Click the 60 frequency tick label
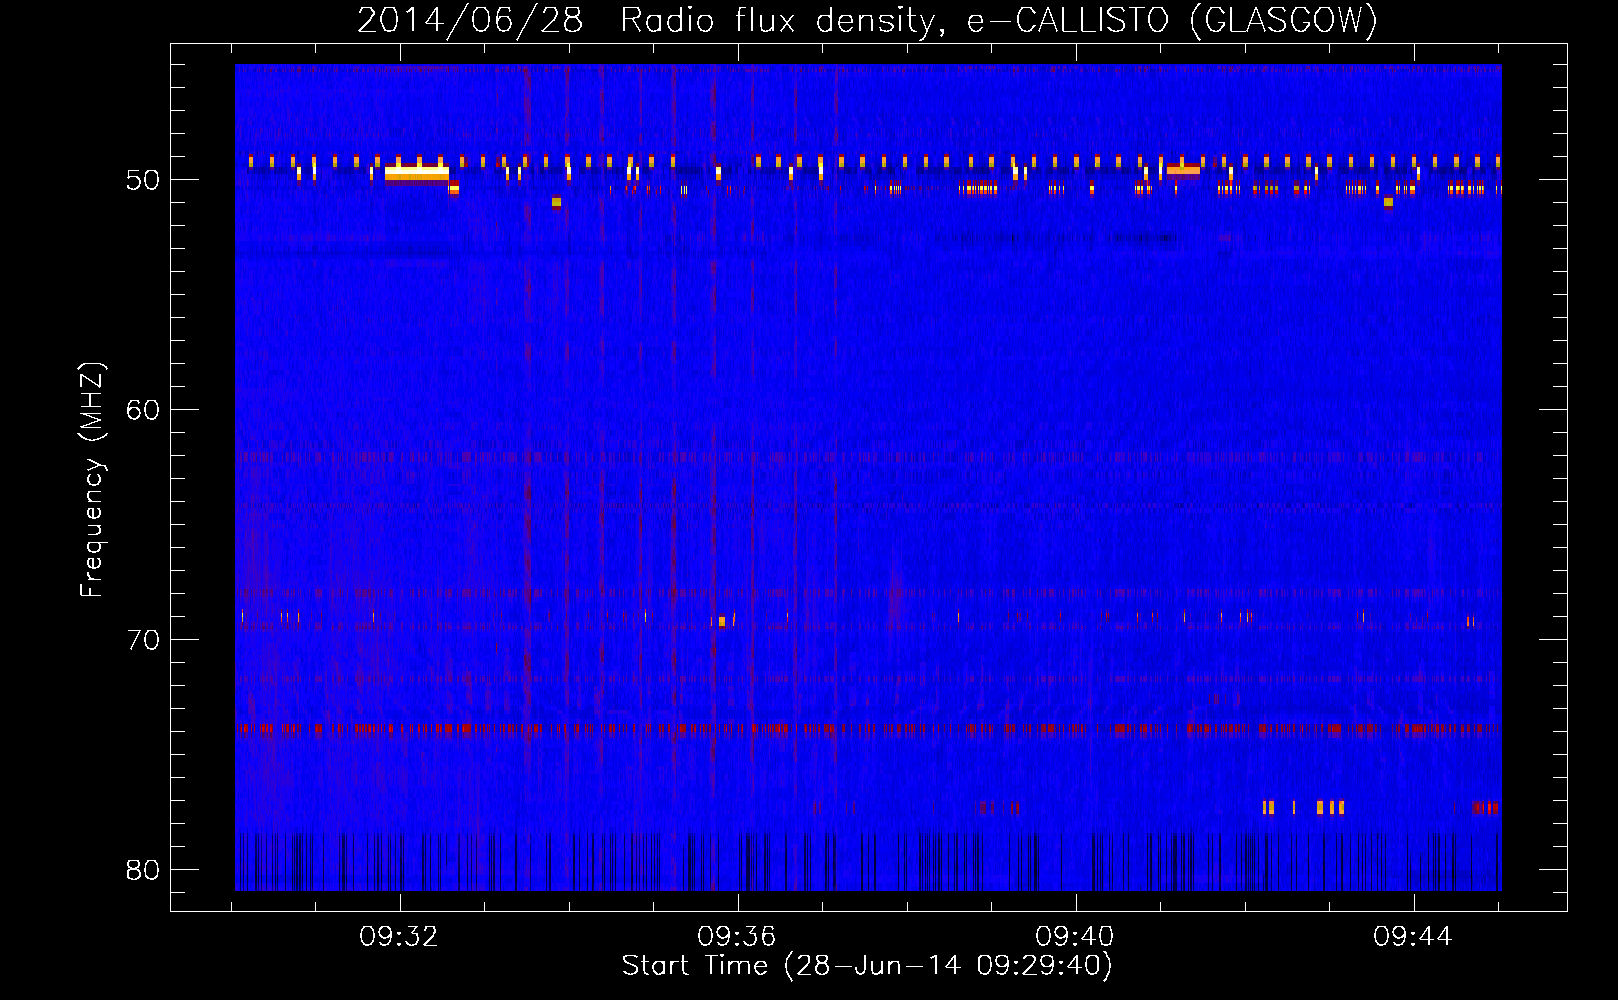The width and height of the screenshot is (1618, 1000). [x=143, y=410]
